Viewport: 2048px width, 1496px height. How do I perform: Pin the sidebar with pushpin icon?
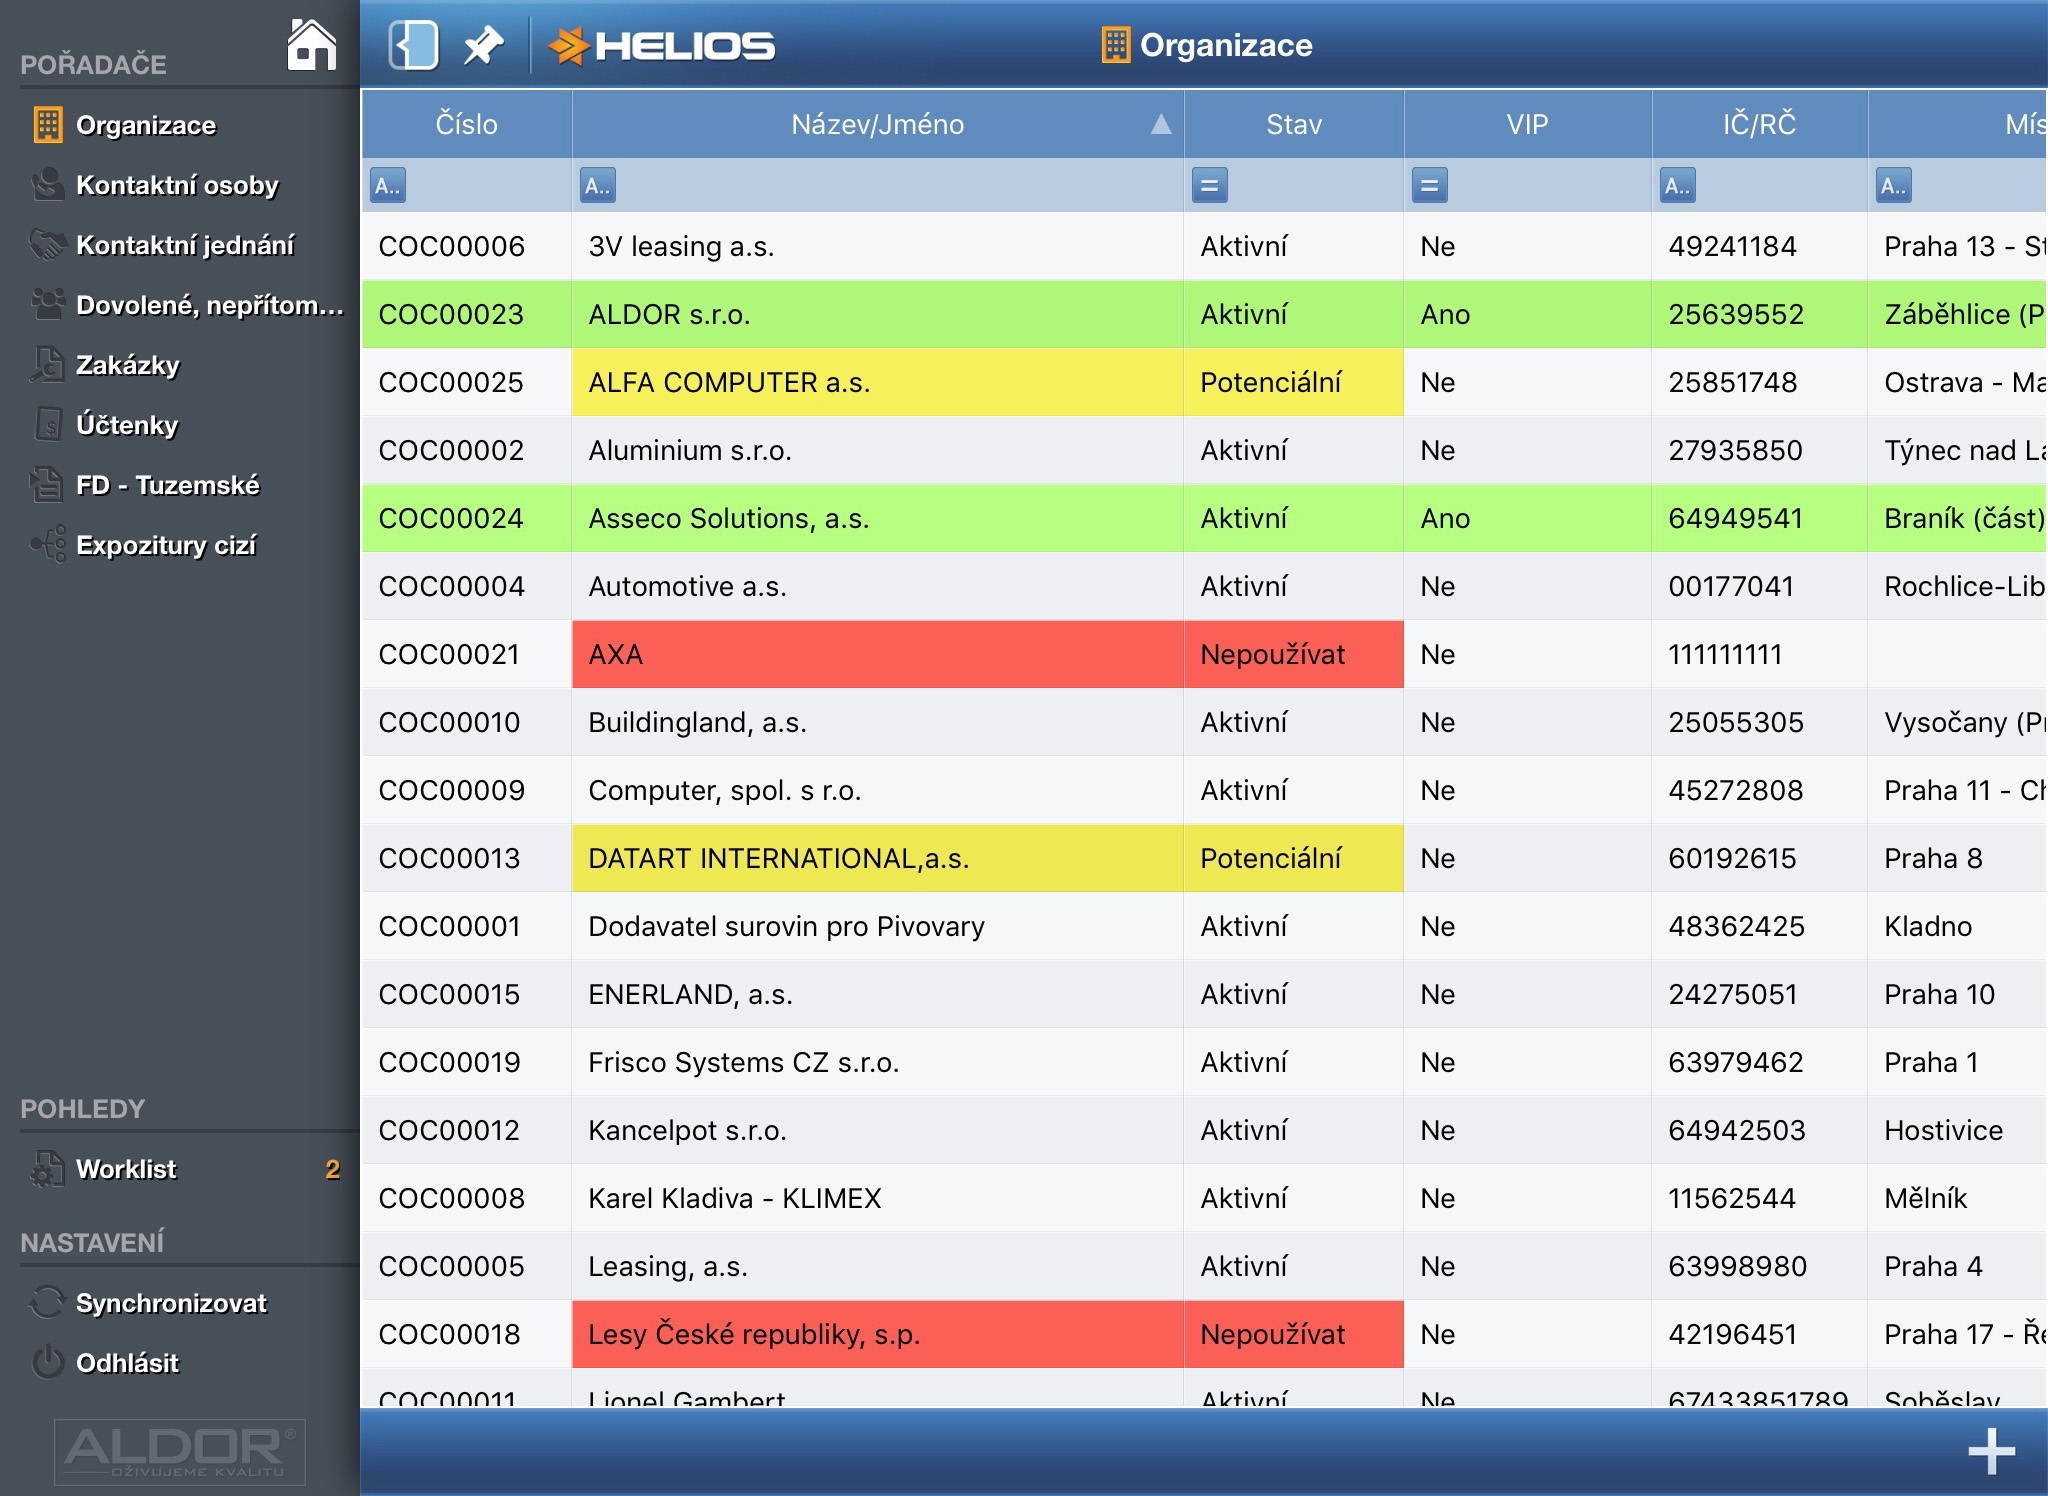click(x=484, y=45)
